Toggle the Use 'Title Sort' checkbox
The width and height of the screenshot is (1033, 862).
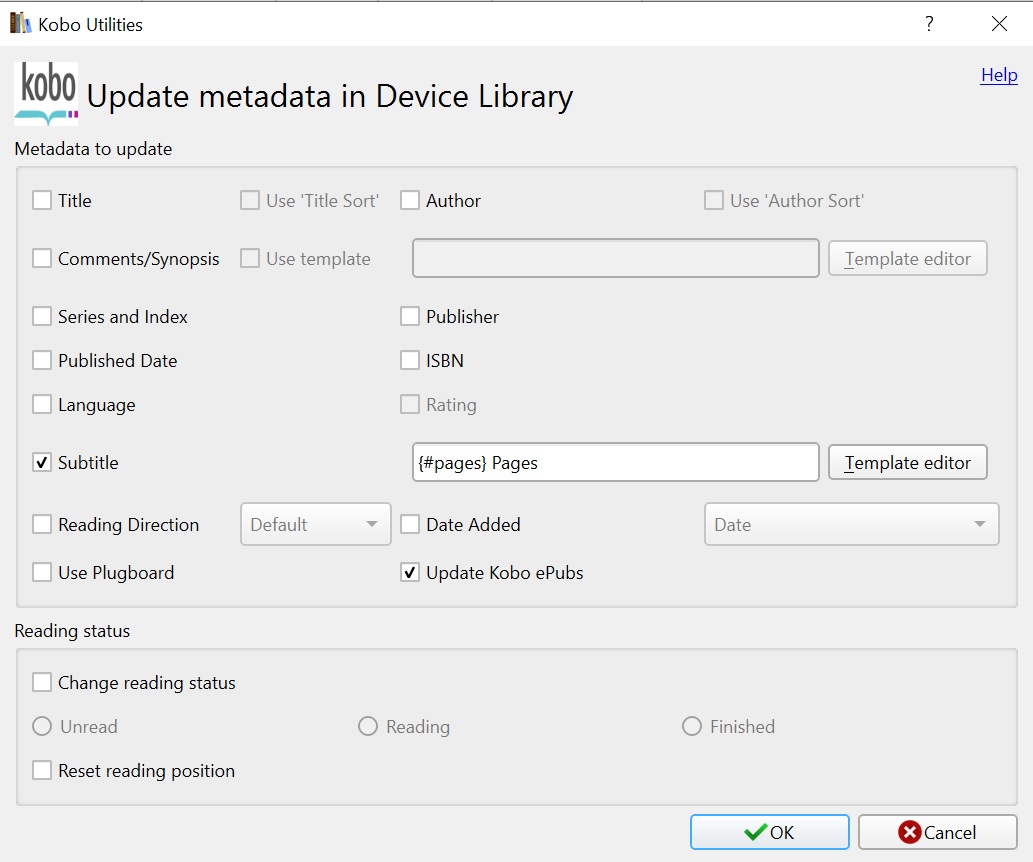[x=250, y=200]
